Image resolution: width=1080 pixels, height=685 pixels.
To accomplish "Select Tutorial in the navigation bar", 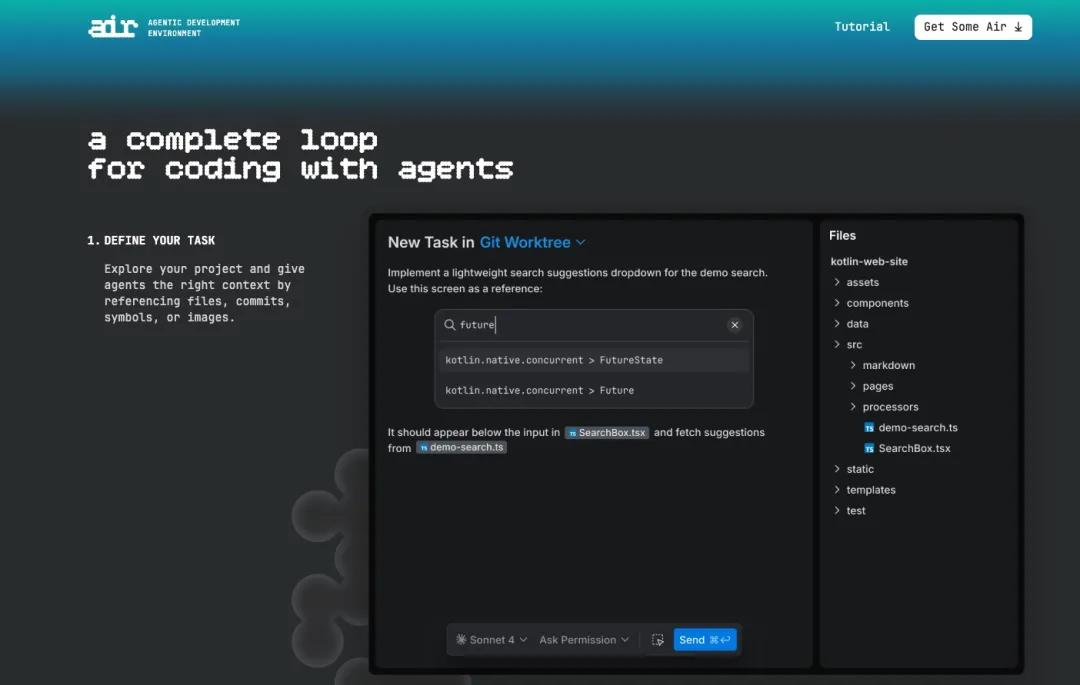I will (861, 26).
